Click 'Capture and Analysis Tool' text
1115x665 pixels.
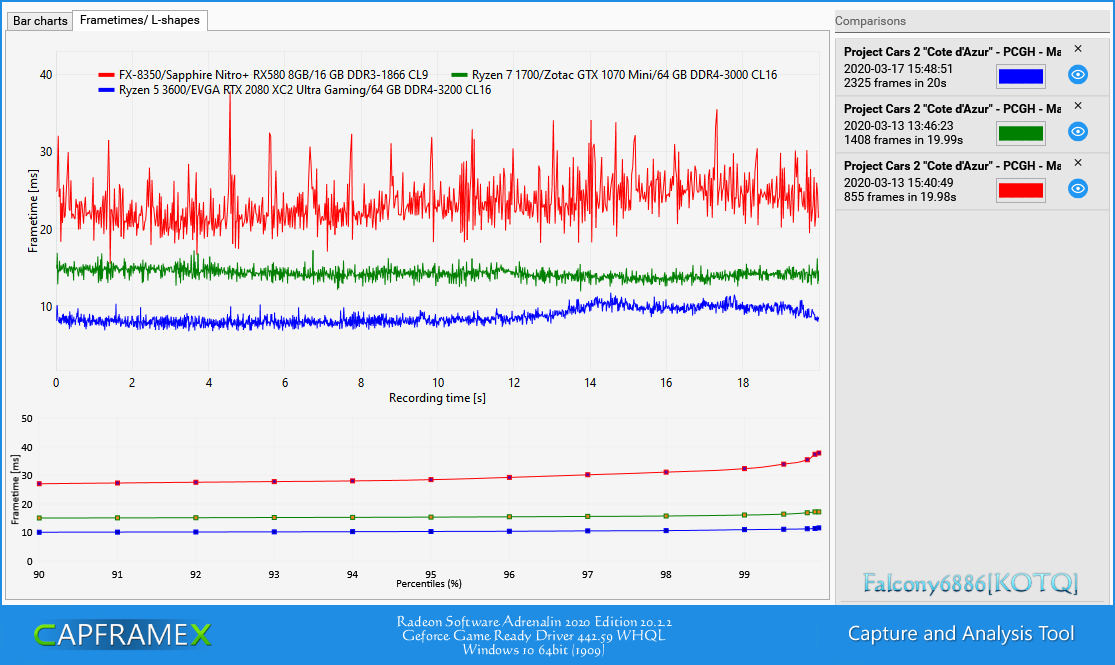961,634
